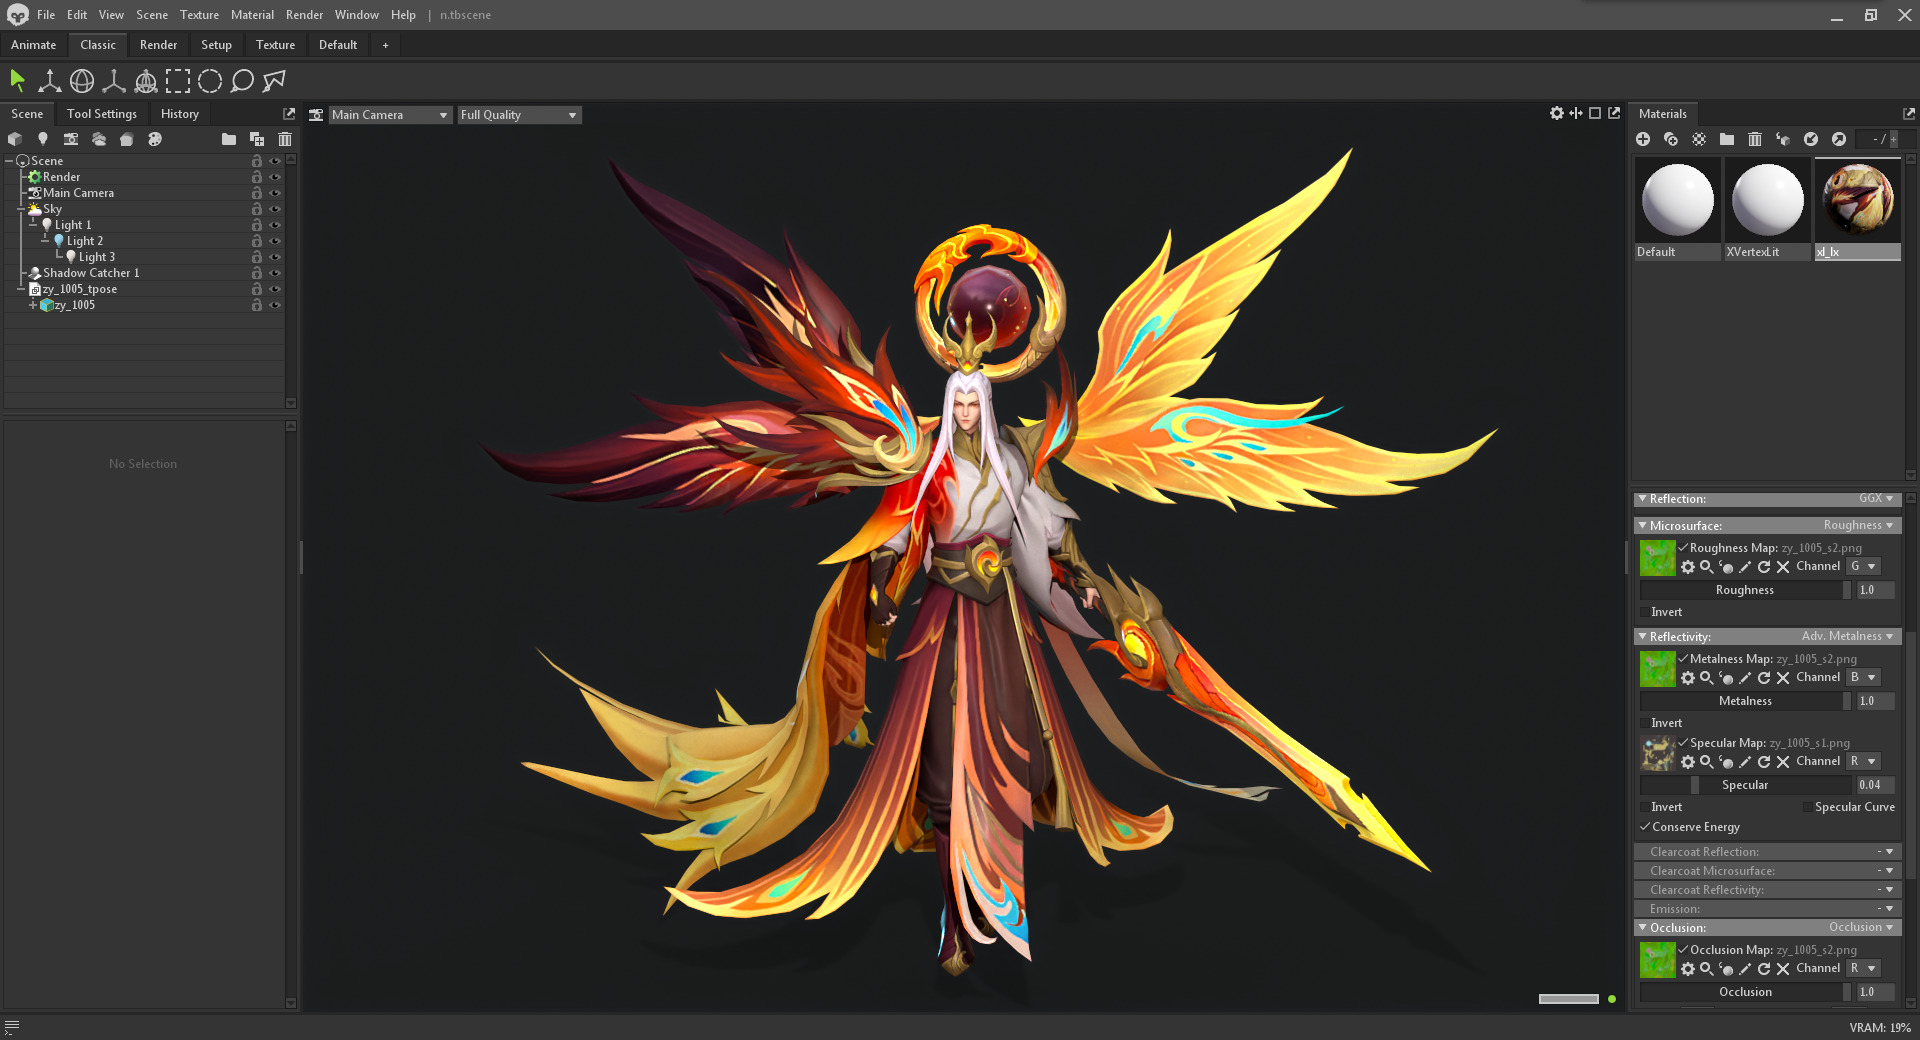
Task: Create a new material plus icon
Action: click(1643, 139)
